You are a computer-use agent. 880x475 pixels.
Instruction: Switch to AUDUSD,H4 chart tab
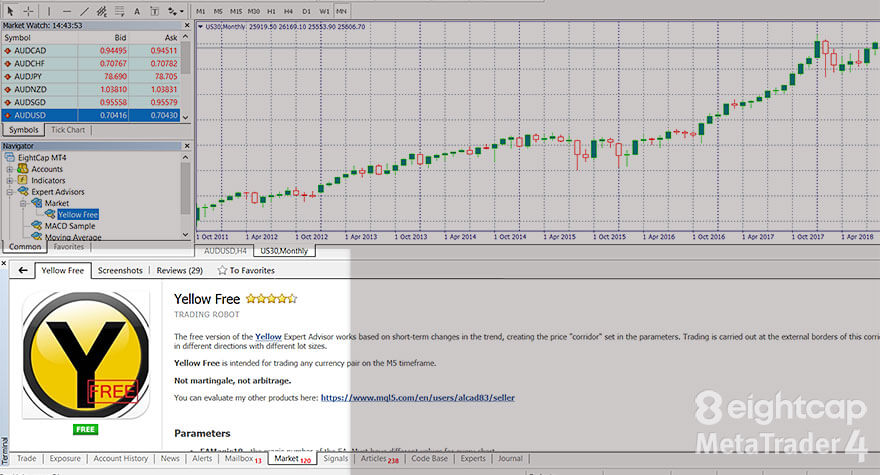point(225,251)
